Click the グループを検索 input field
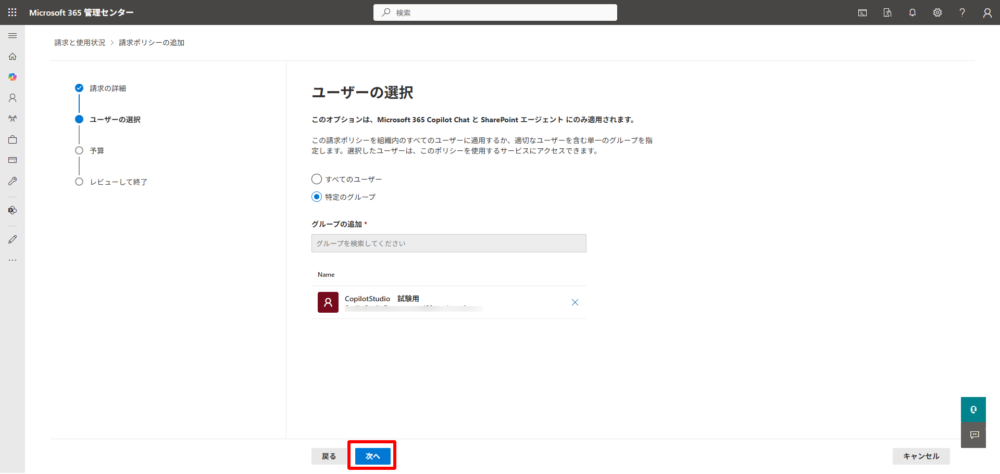1000x474 pixels. tap(448, 243)
